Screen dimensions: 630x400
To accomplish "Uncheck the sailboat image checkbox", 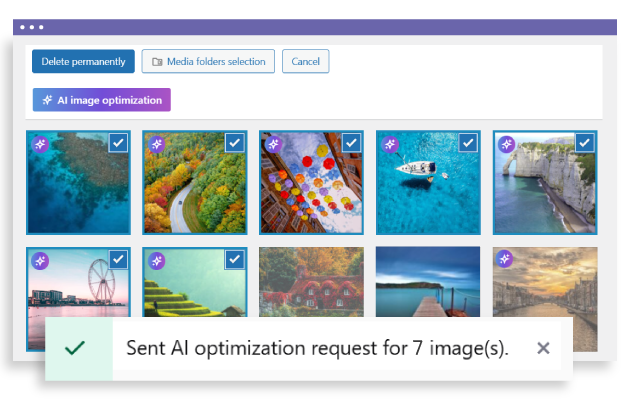I will [468, 143].
